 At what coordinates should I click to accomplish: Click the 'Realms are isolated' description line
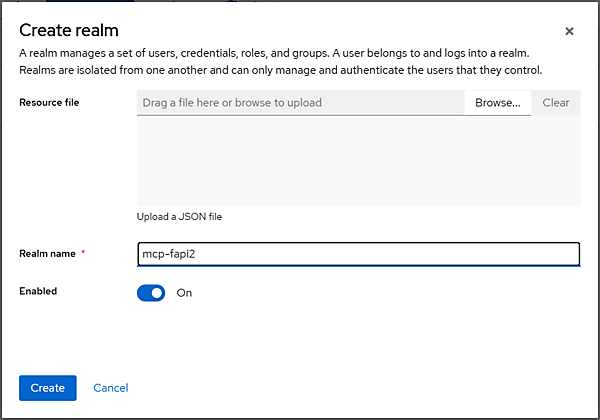(280, 70)
